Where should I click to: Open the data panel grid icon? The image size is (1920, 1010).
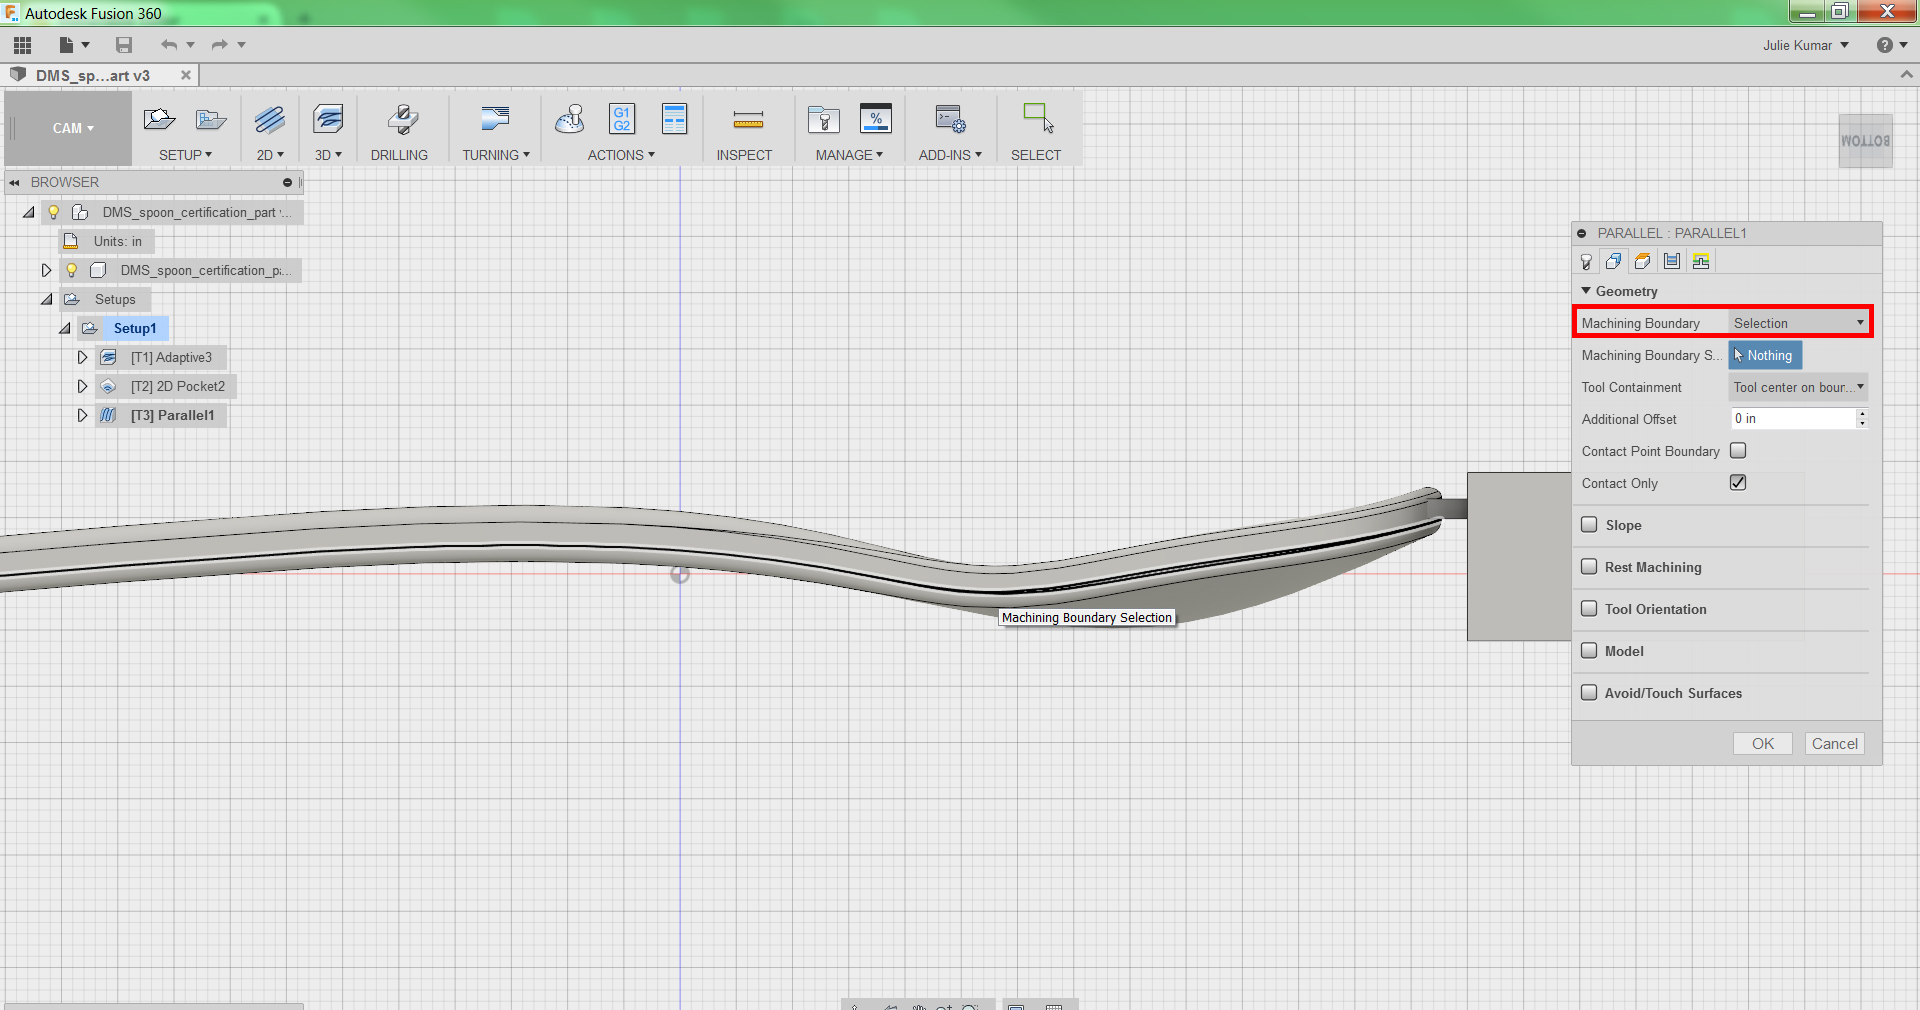coord(22,45)
